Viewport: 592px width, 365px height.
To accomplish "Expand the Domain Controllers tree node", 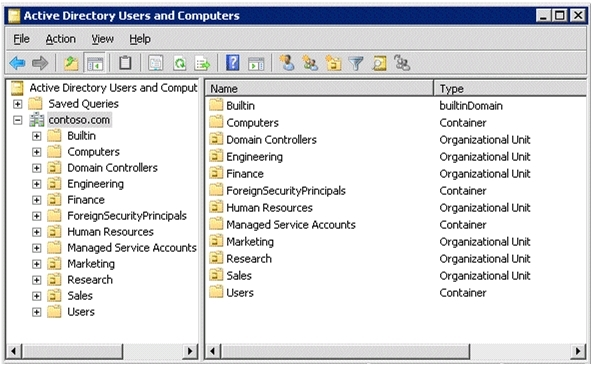I will [x=37, y=168].
